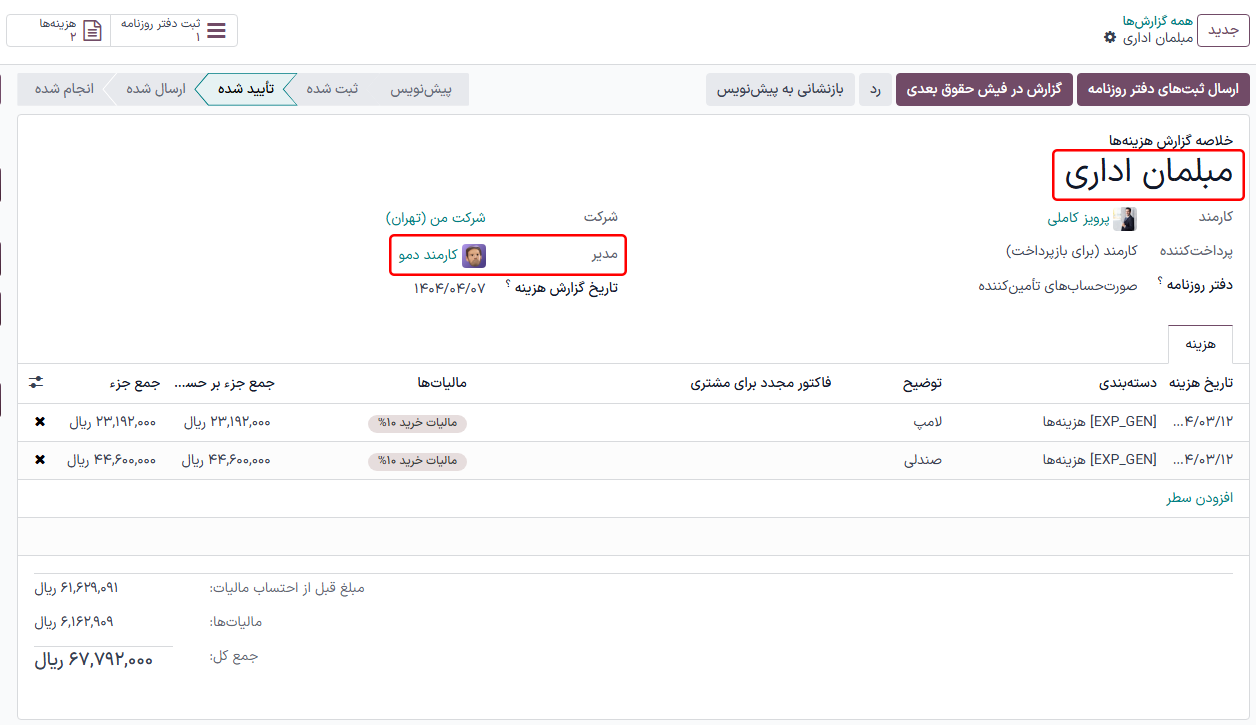
Task: Delete the لامپ expense line
Action: pos(40,422)
